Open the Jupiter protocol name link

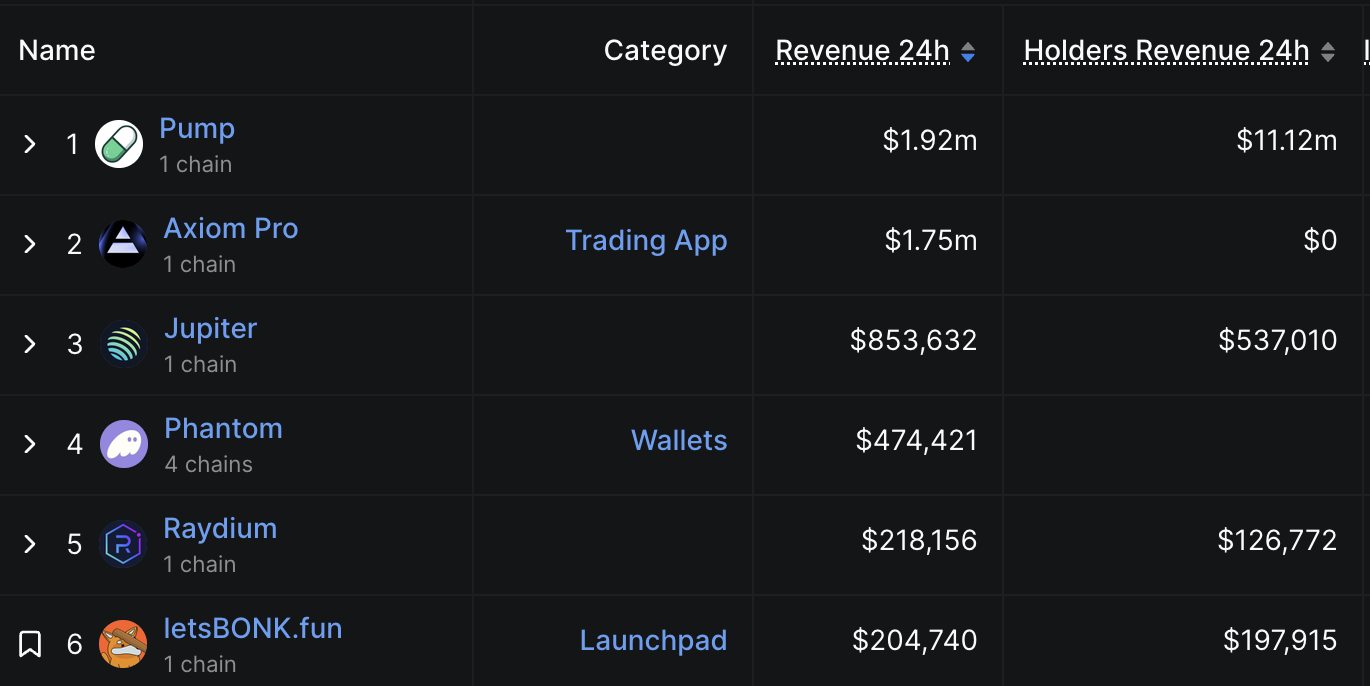210,329
